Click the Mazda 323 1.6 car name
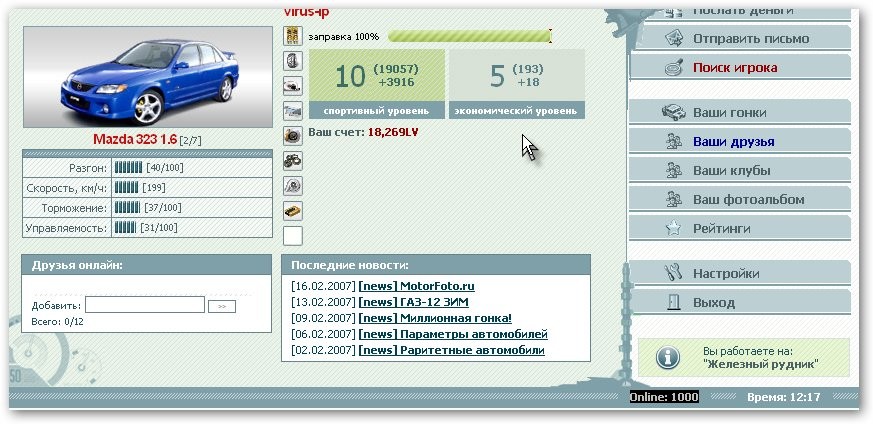This screenshot has height=424, width=873. (135, 139)
